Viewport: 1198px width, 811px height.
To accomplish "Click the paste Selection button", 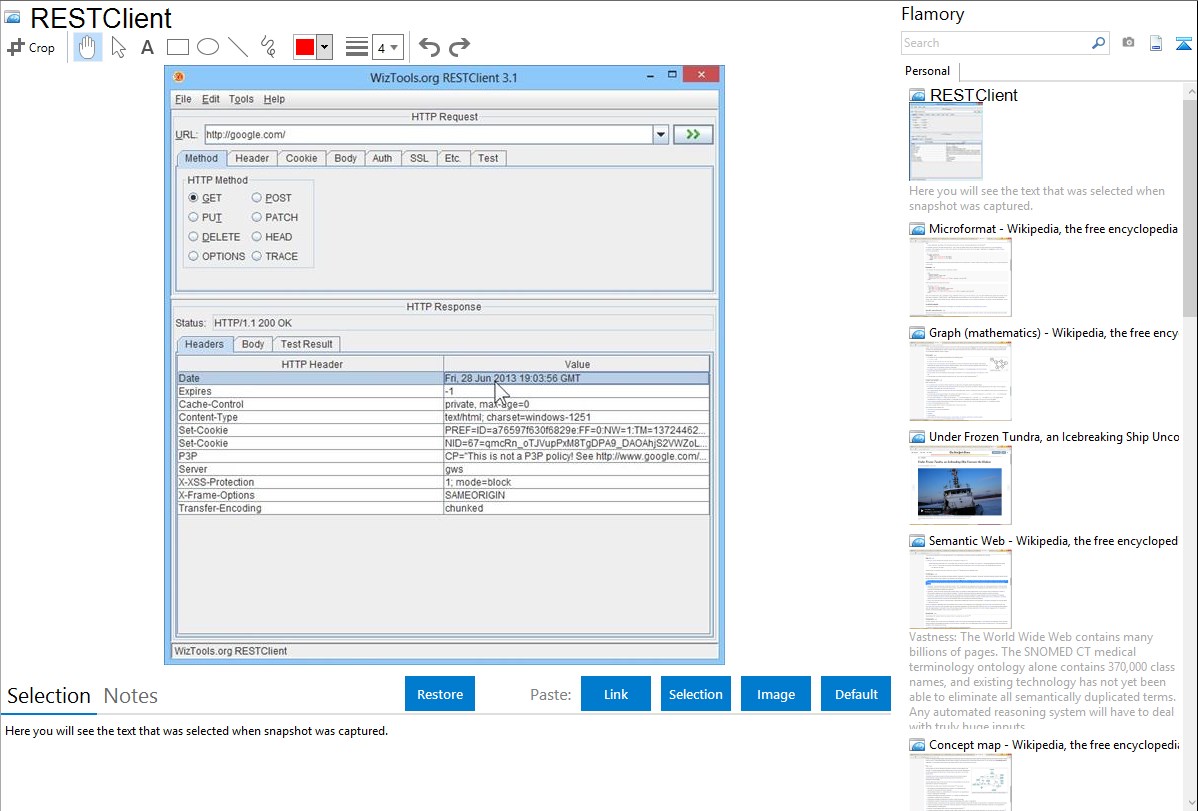I will click(696, 694).
